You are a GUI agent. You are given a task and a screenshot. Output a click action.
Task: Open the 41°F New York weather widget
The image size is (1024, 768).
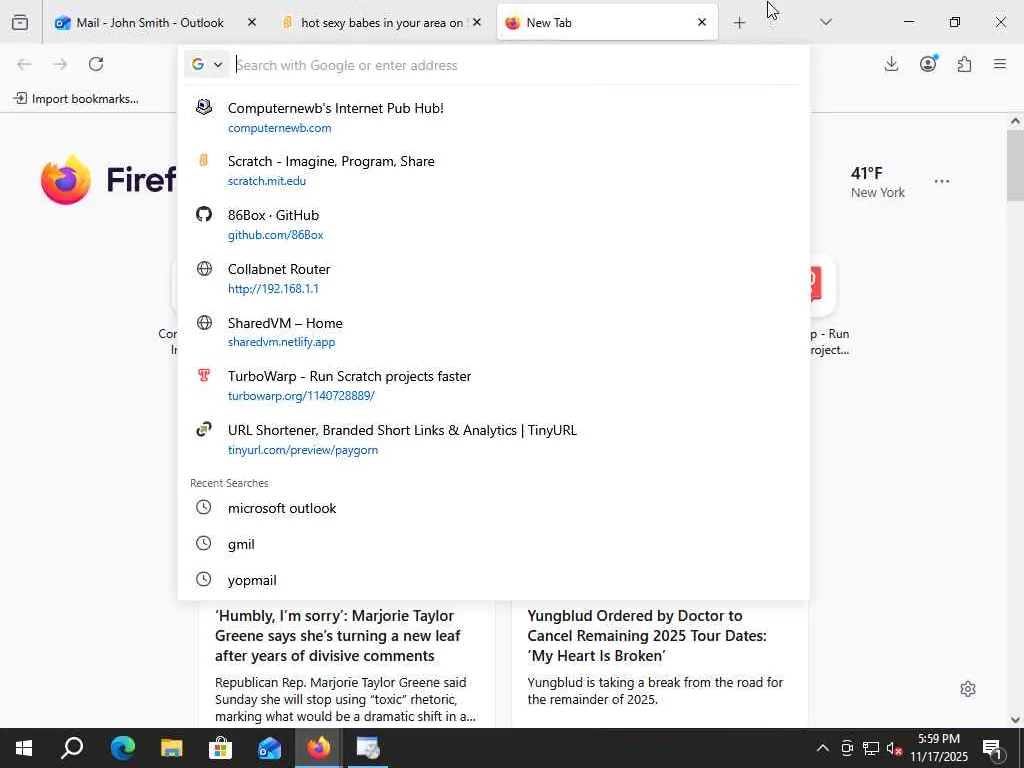pyautogui.click(x=877, y=182)
